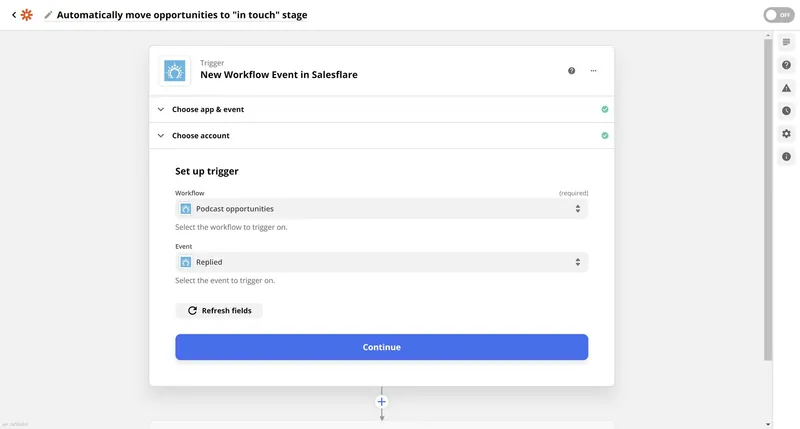Click the Salesflare icon inside Workflow field
The height and width of the screenshot is (429, 800).
(x=186, y=209)
